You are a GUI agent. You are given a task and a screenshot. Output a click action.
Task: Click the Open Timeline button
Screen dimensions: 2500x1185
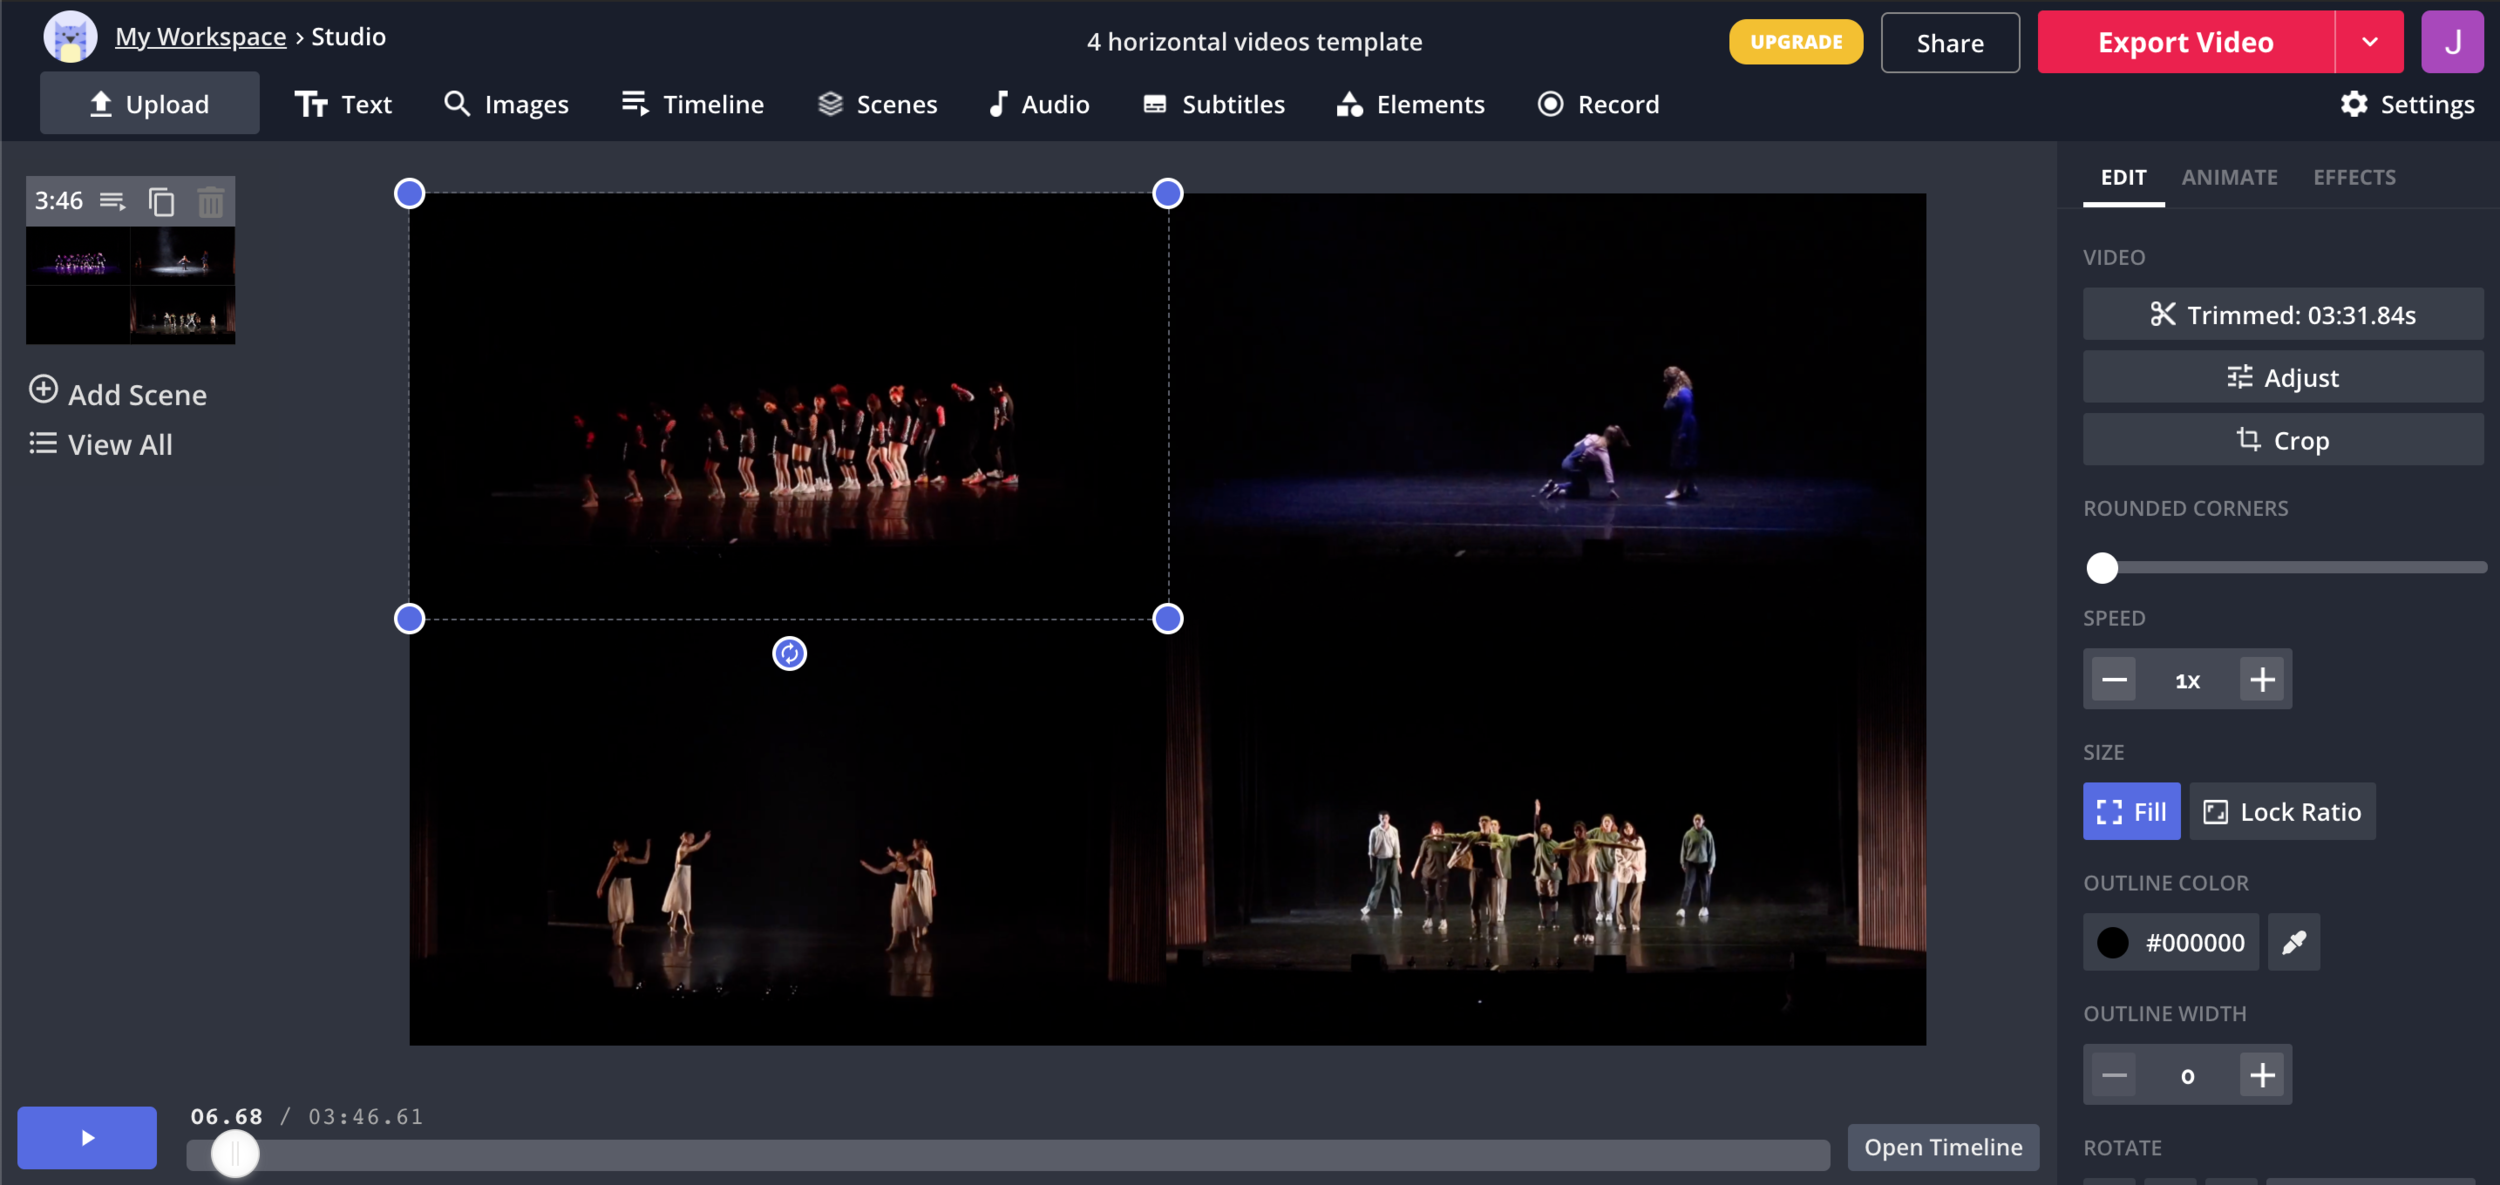coord(1942,1147)
